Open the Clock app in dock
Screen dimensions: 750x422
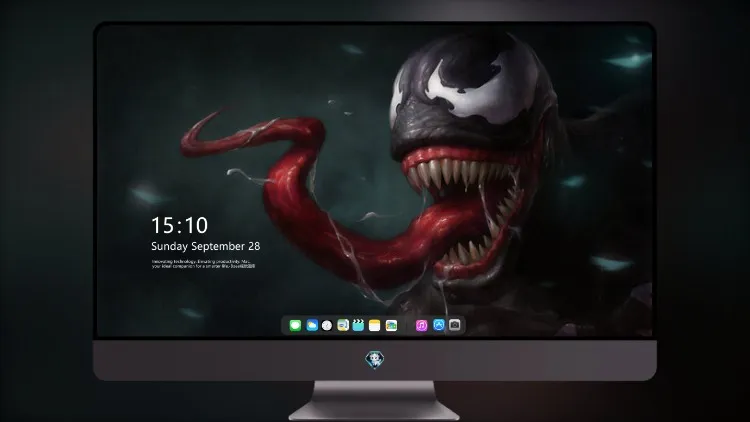[327, 325]
